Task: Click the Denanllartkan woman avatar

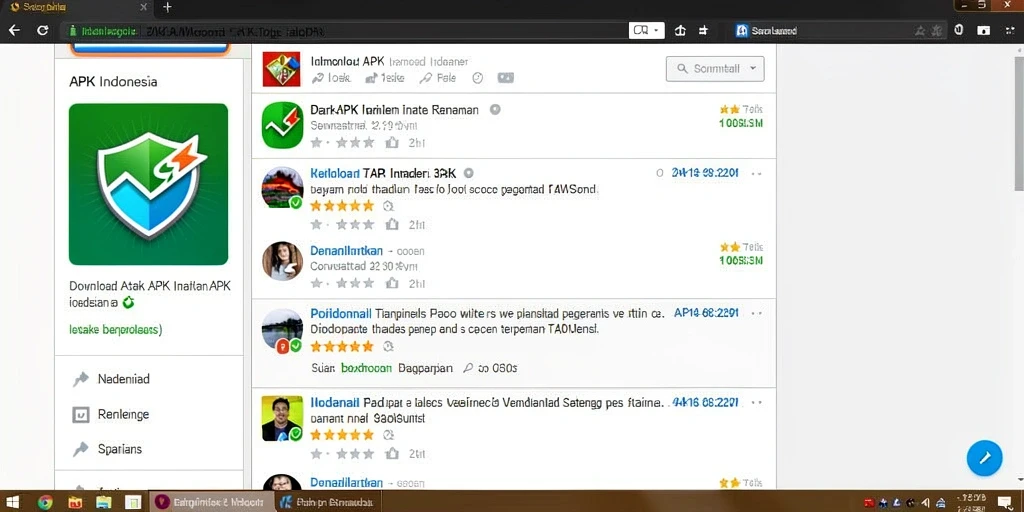Action: pos(282,261)
